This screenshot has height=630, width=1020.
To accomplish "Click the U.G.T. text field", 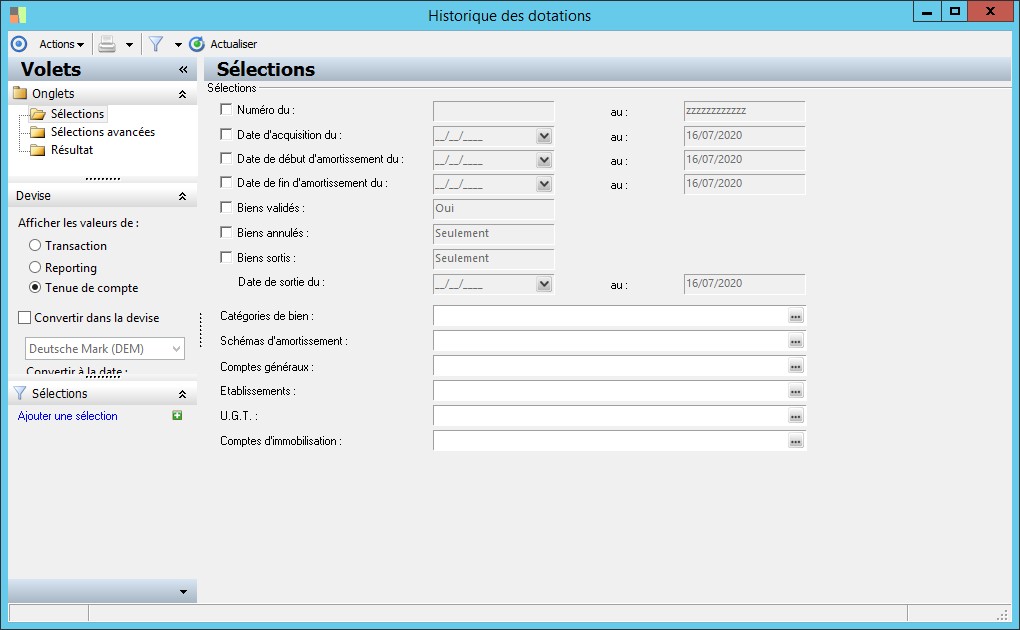I will (610, 417).
